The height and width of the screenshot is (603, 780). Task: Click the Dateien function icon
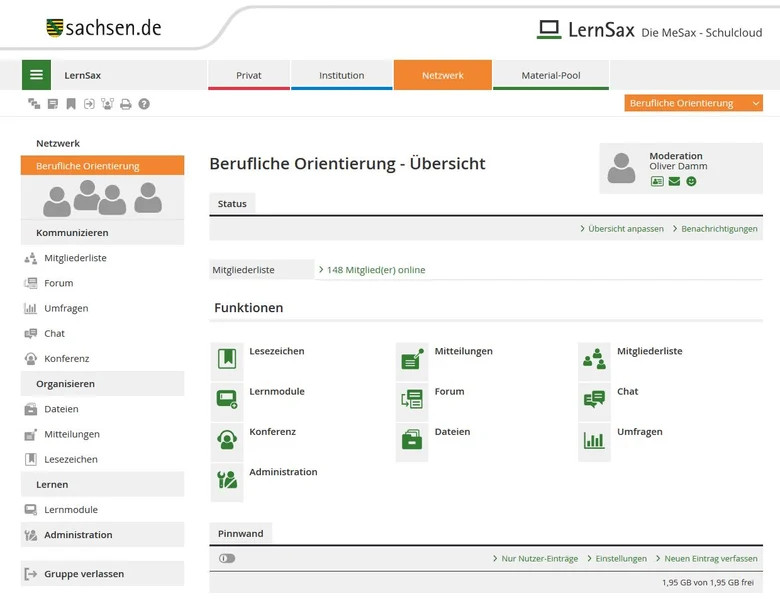pos(412,439)
